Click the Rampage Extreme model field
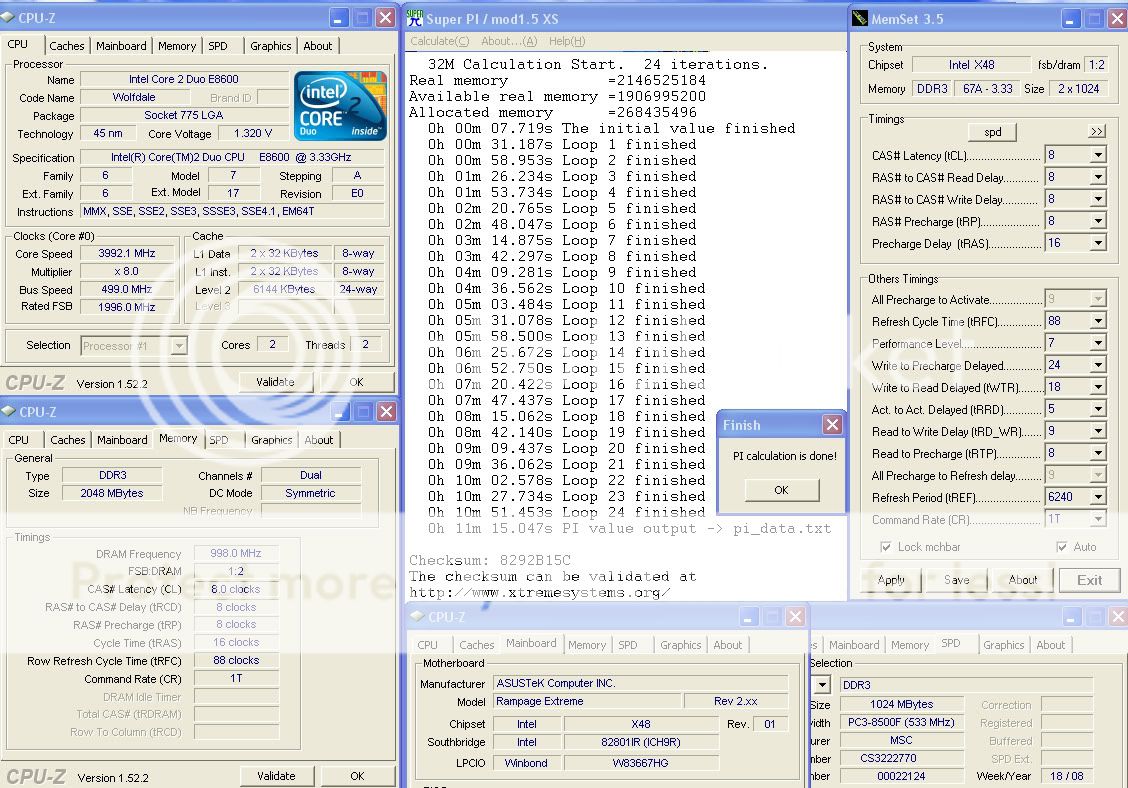 pos(587,701)
